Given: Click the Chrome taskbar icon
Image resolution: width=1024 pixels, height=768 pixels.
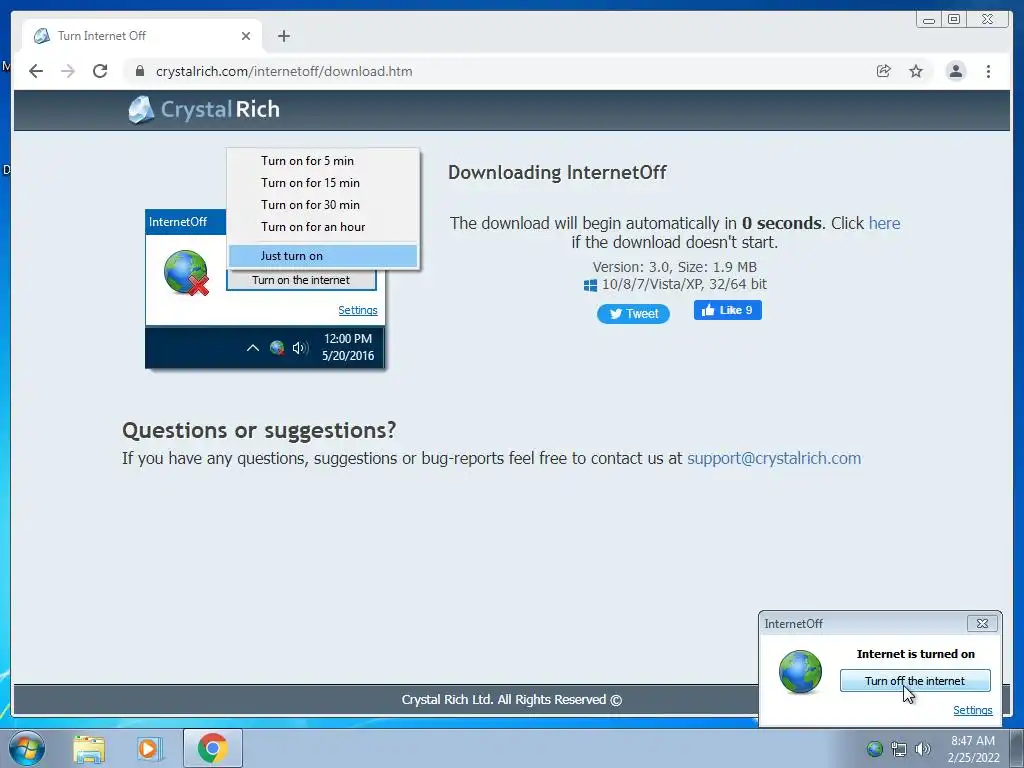Looking at the screenshot, I should 213,748.
